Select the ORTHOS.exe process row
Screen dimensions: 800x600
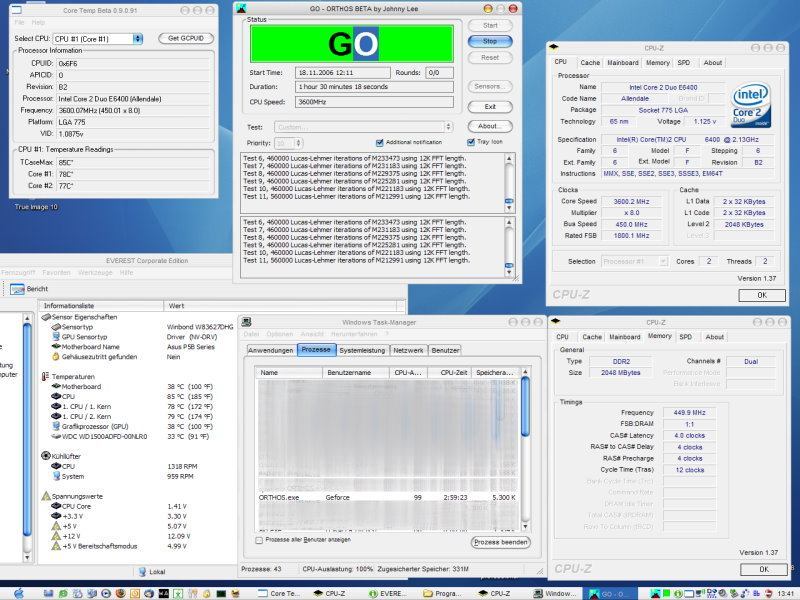point(388,497)
